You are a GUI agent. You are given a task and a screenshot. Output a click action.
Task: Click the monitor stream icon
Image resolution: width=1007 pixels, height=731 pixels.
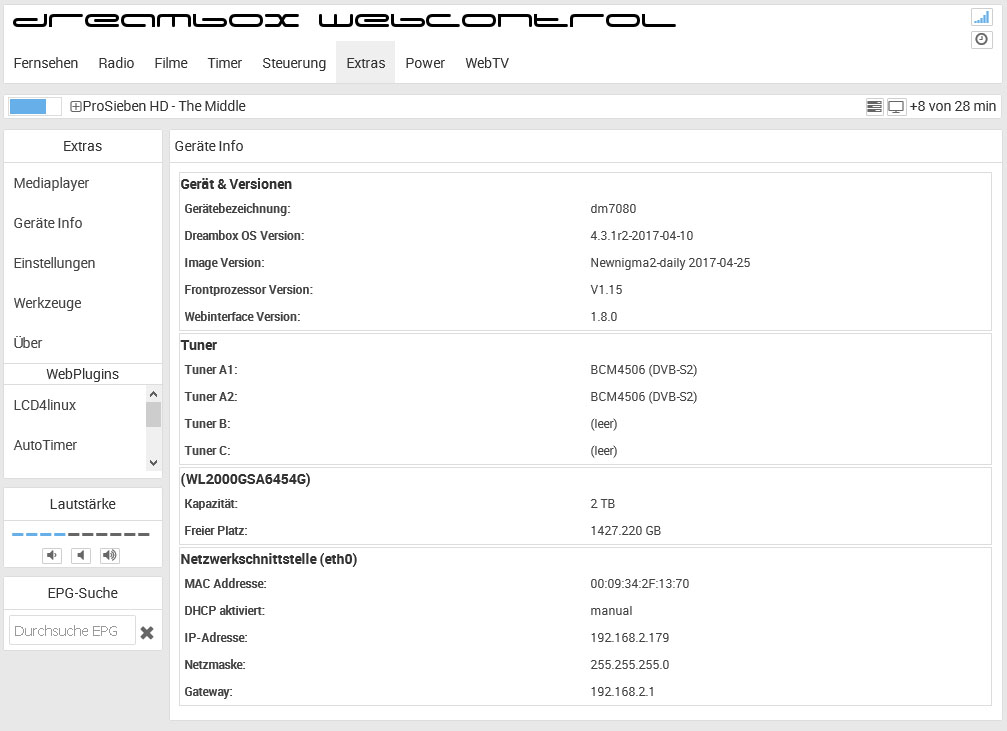[x=896, y=107]
